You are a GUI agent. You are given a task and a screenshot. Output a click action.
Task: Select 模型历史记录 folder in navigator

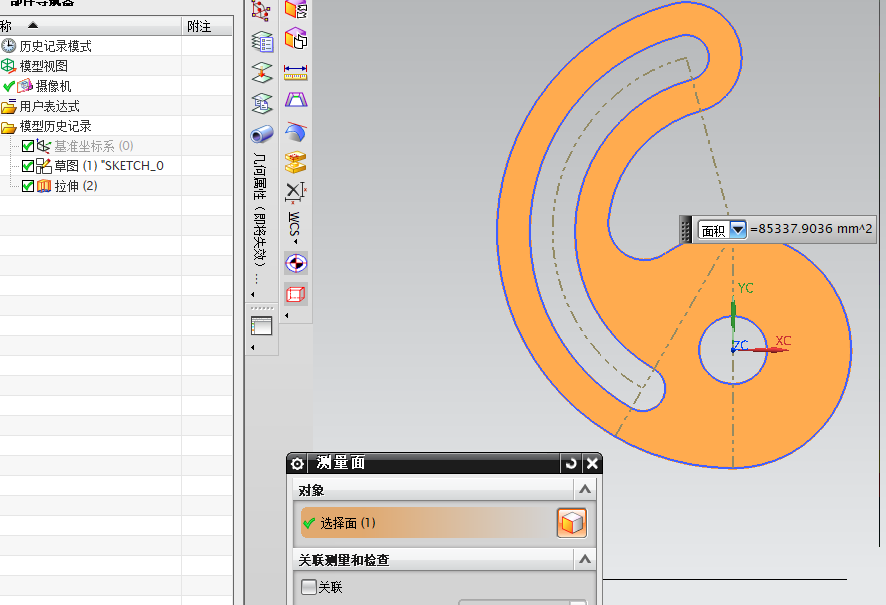[x=55, y=126]
